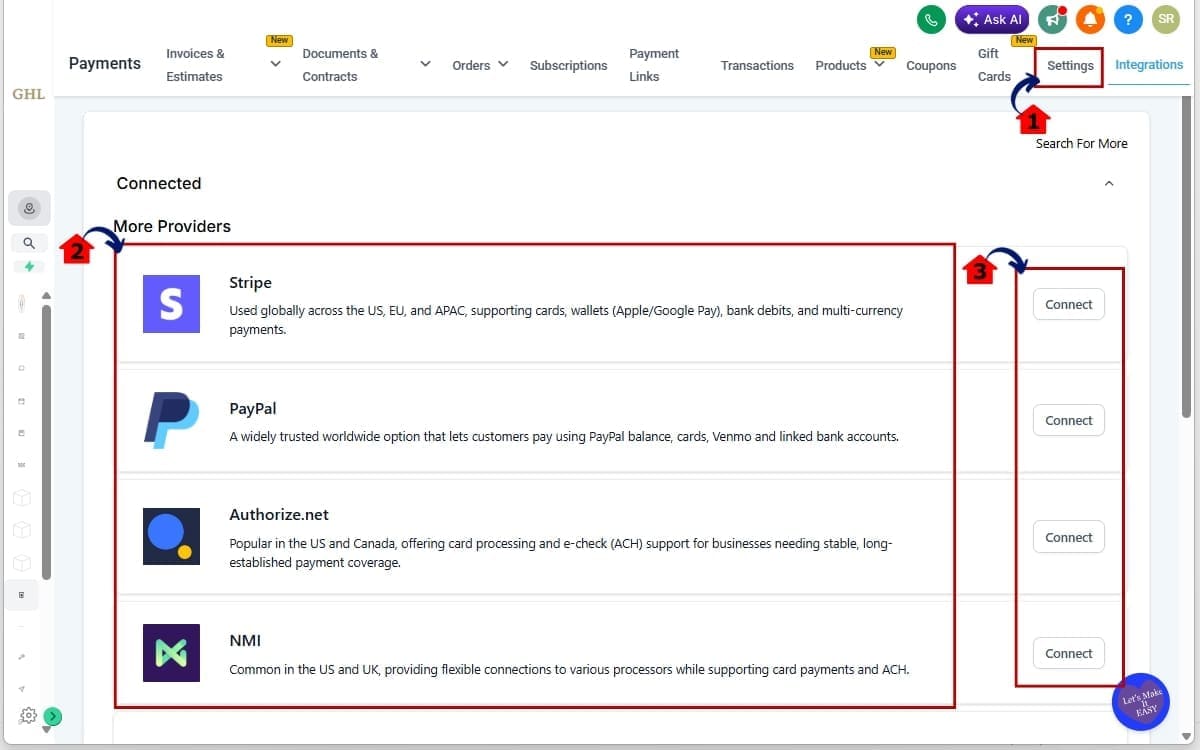This screenshot has width=1200, height=750.
Task: Click the Ask AI button
Action: 992,19
